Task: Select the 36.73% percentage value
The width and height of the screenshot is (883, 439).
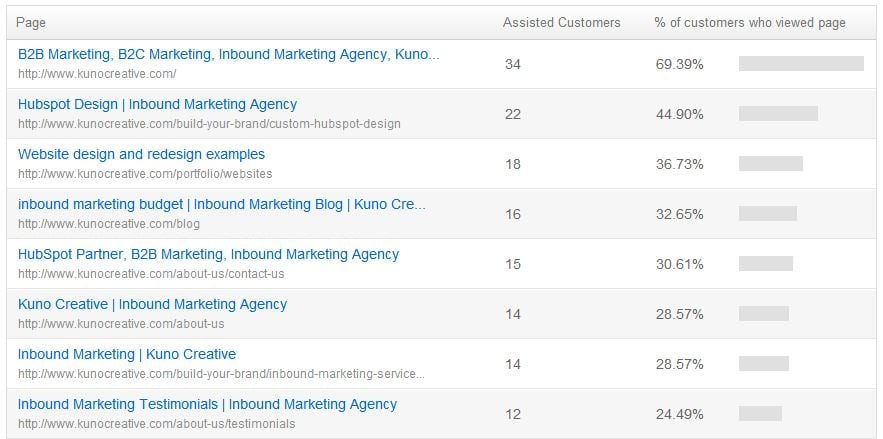Action: click(679, 164)
